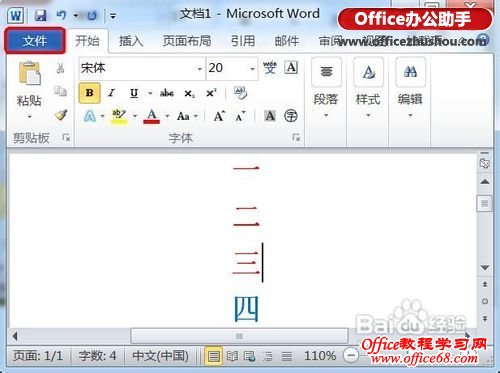Apply the yellow text highlight color
The width and height of the screenshot is (500, 373).
pyautogui.click(x=119, y=116)
